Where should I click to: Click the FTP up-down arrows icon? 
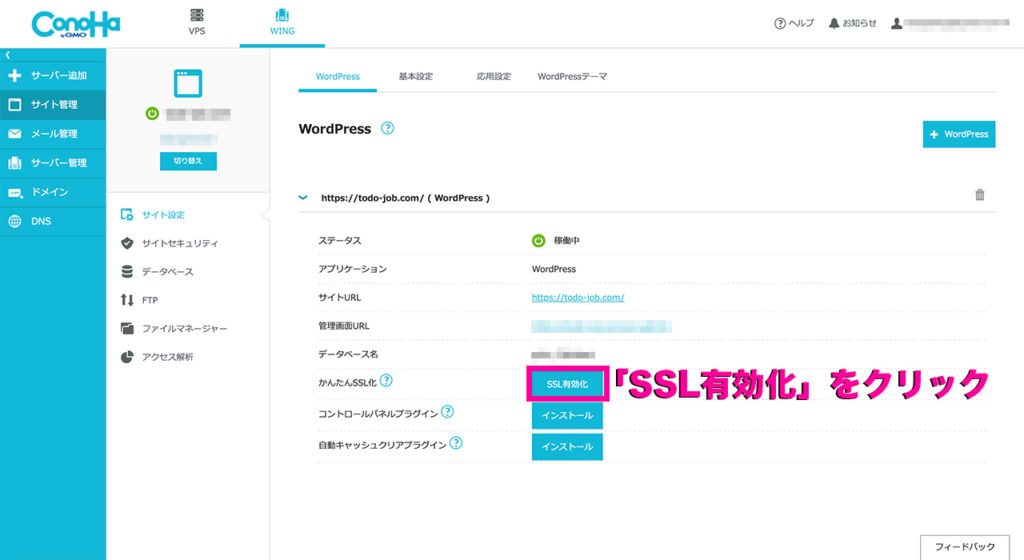(127, 300)
